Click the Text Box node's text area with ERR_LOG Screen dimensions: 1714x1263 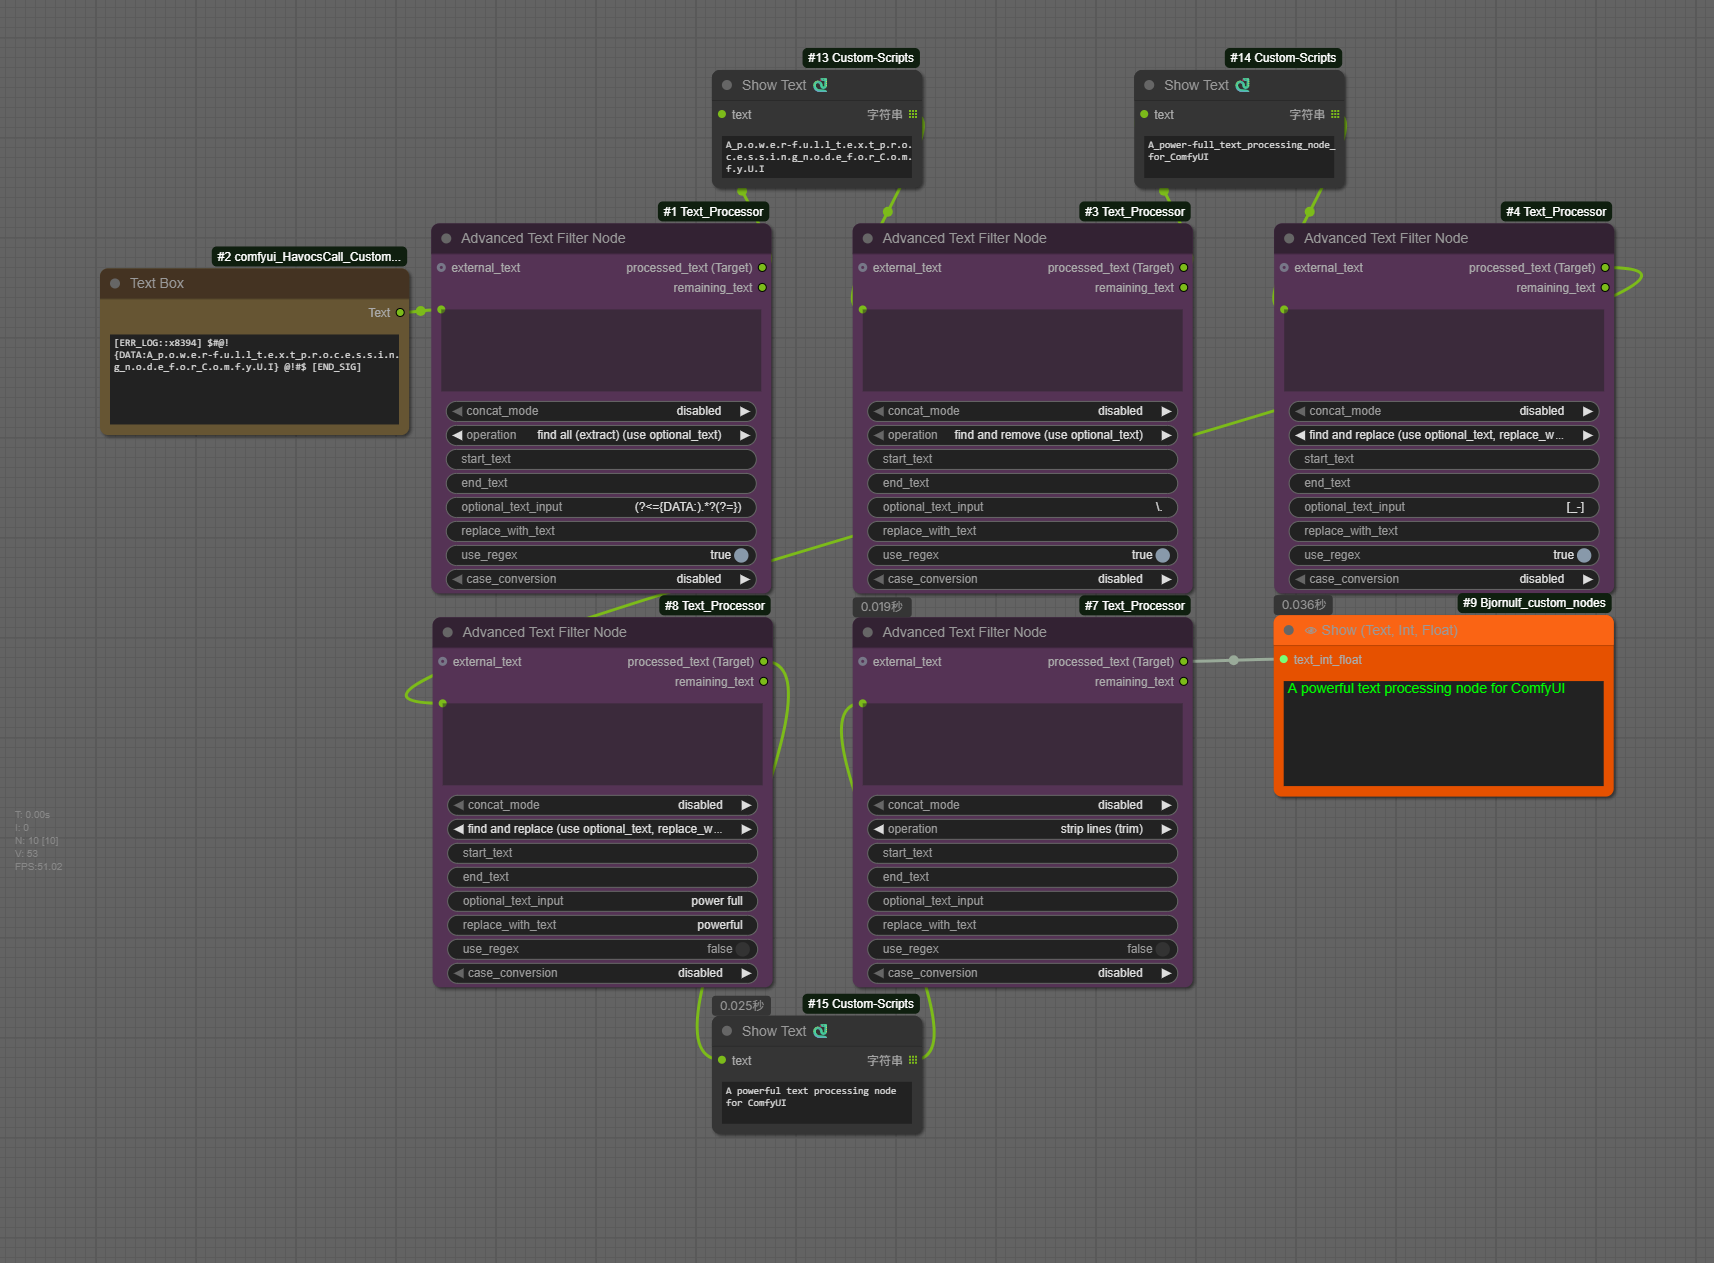pyautogui.click(x=254, y=379)
